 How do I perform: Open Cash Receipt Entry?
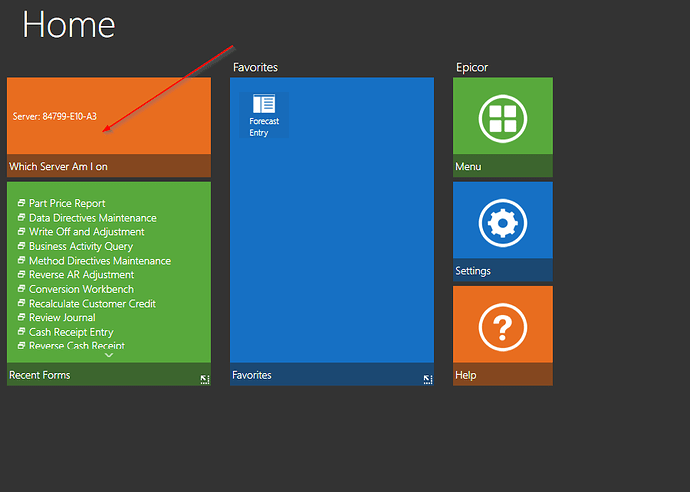click(71, 332)
